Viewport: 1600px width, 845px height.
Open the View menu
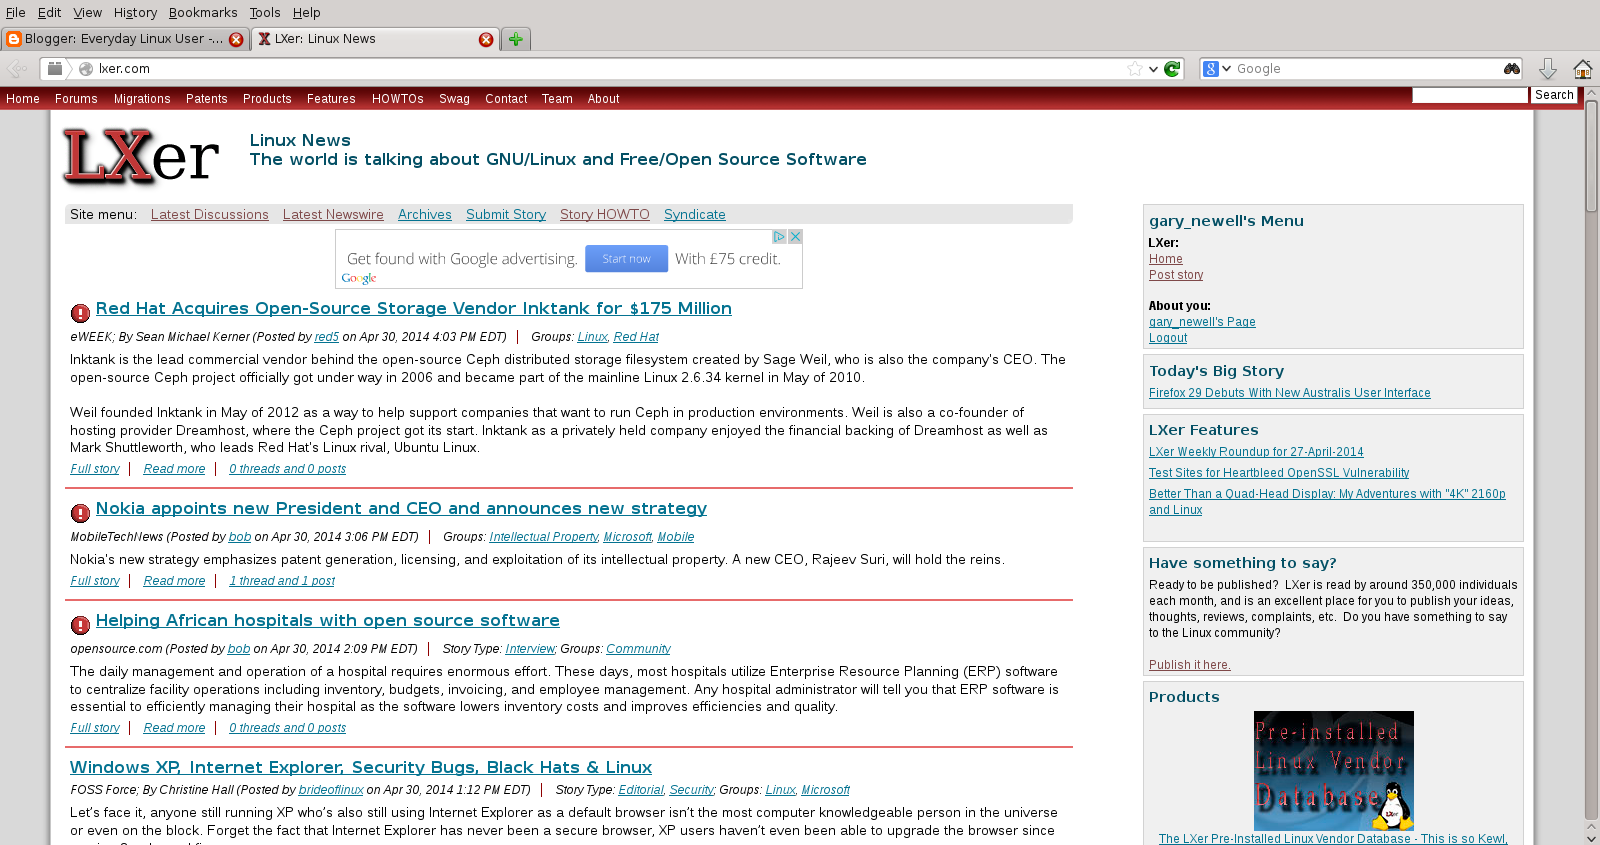point(87,12)
